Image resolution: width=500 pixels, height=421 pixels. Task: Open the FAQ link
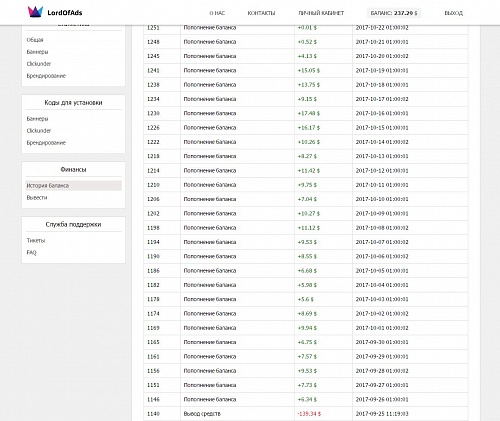31,252
